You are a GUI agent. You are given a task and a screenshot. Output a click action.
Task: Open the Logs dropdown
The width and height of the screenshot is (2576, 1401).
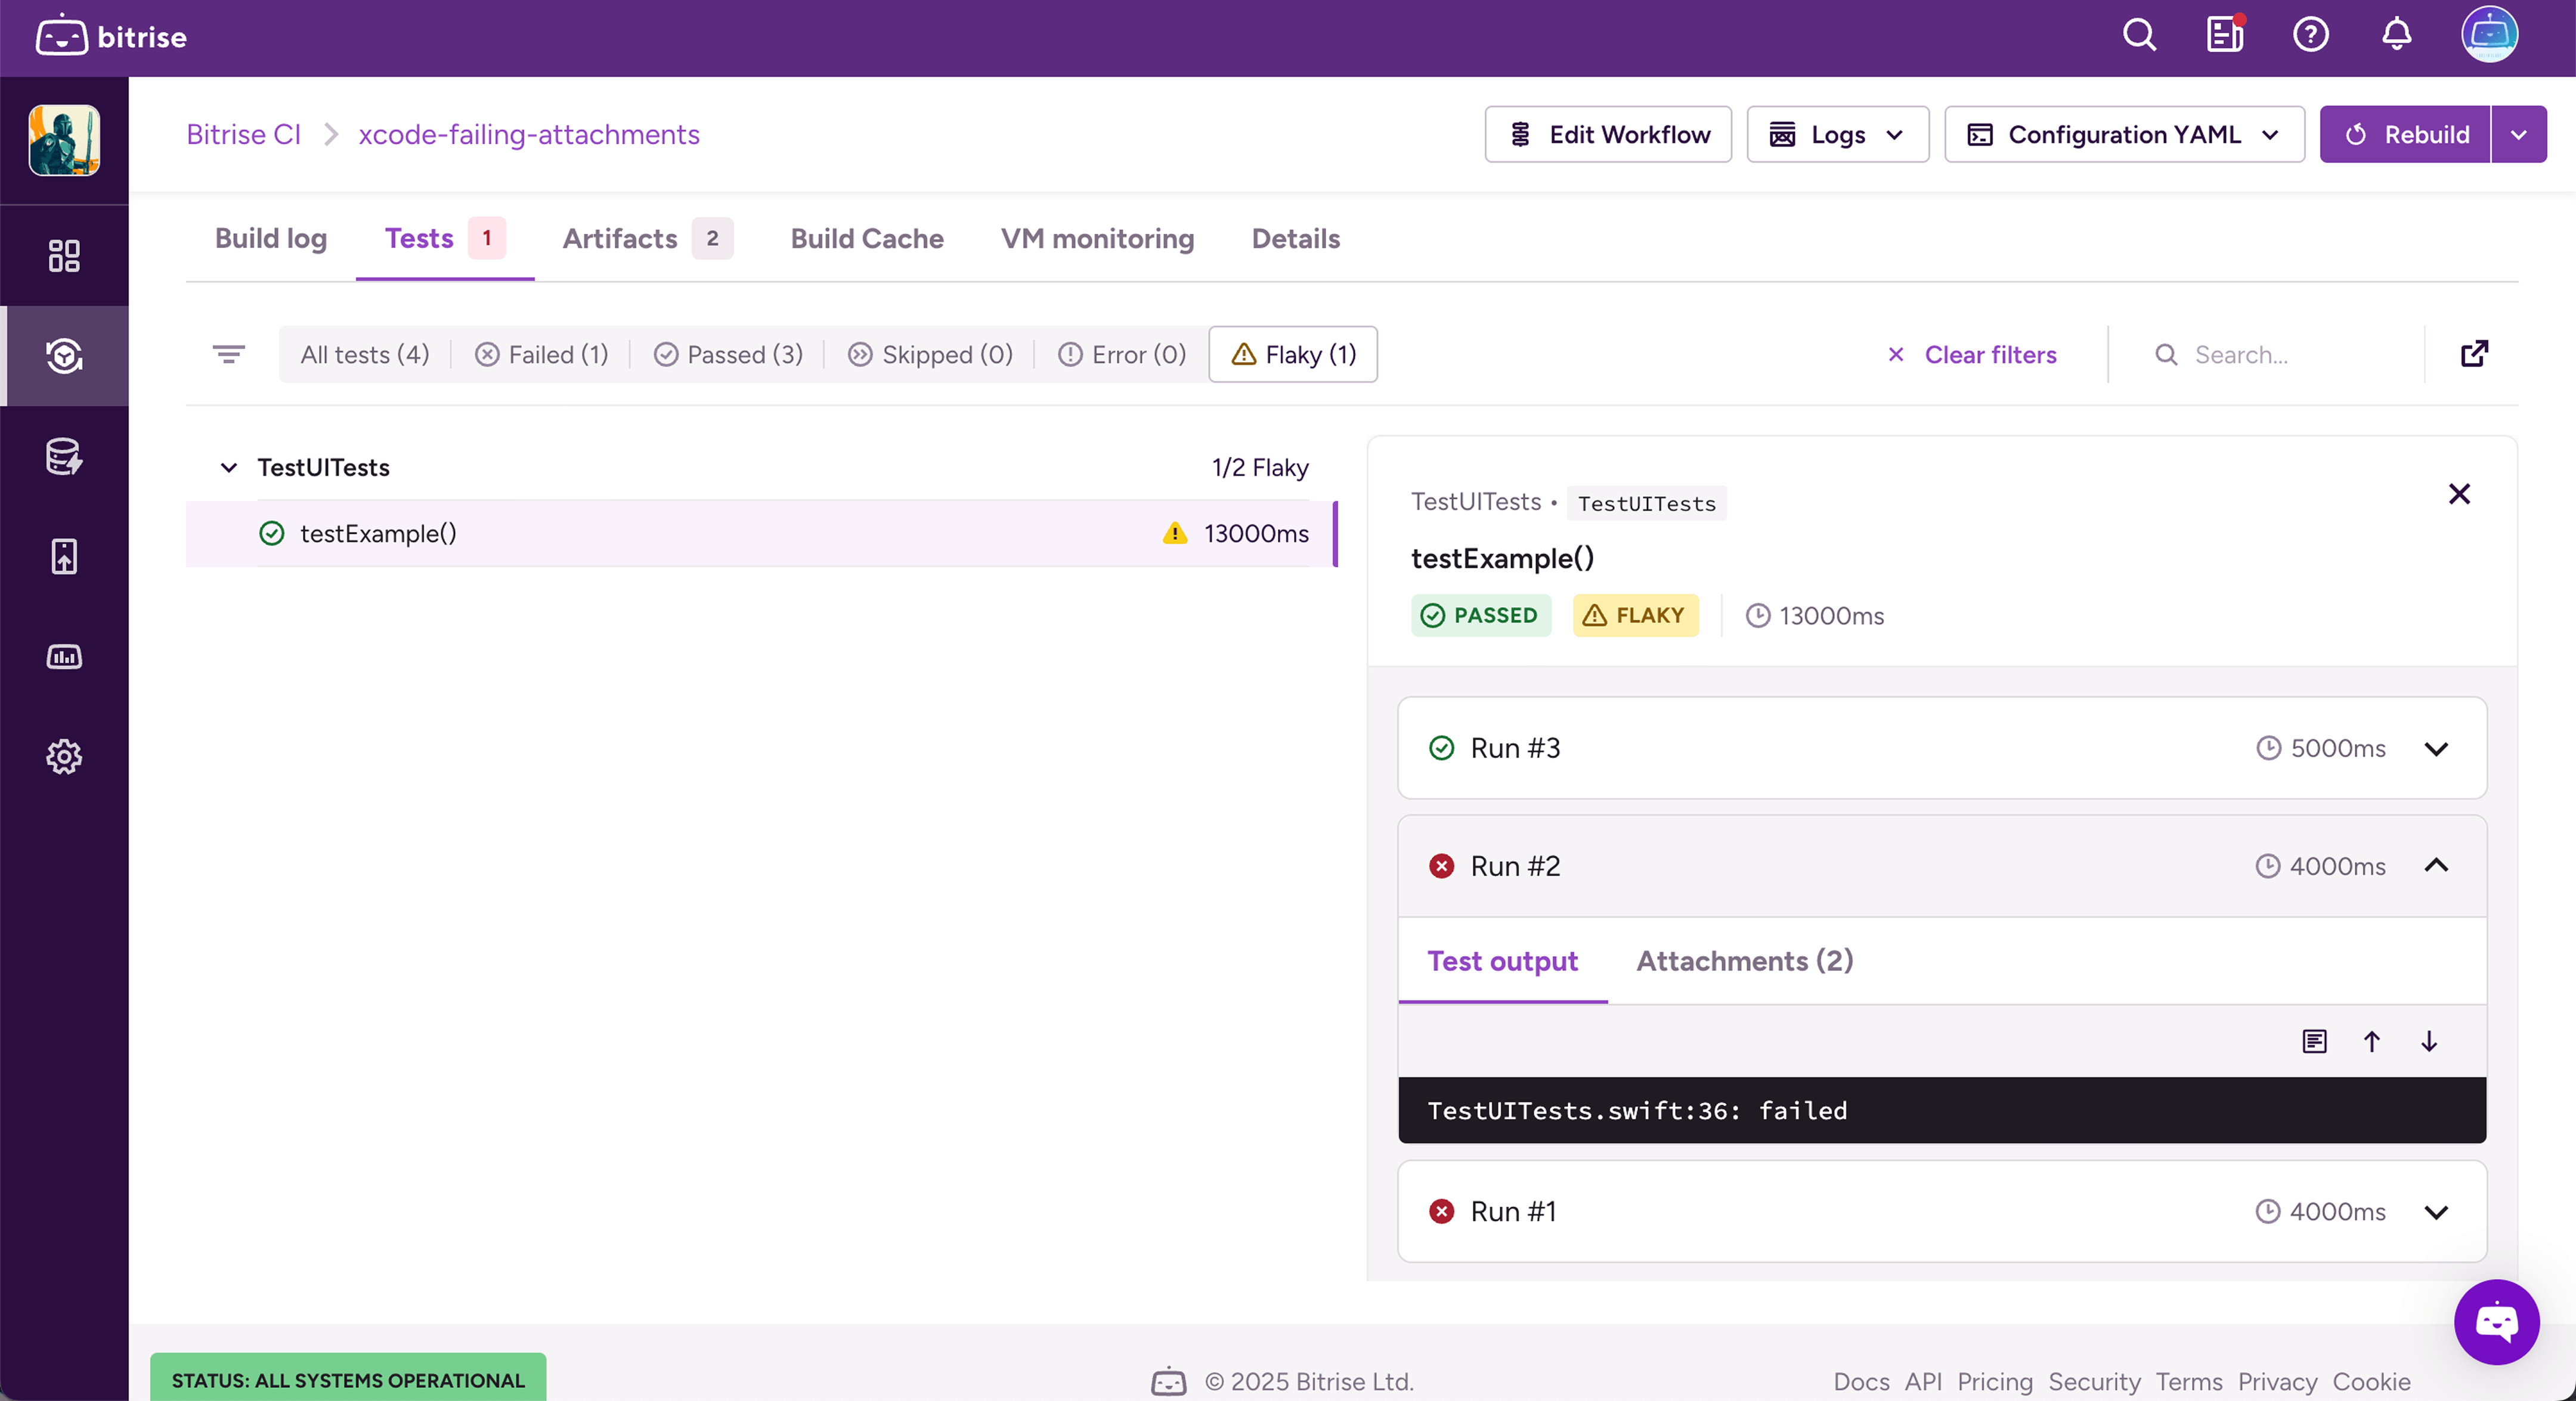pos(1837,135)
